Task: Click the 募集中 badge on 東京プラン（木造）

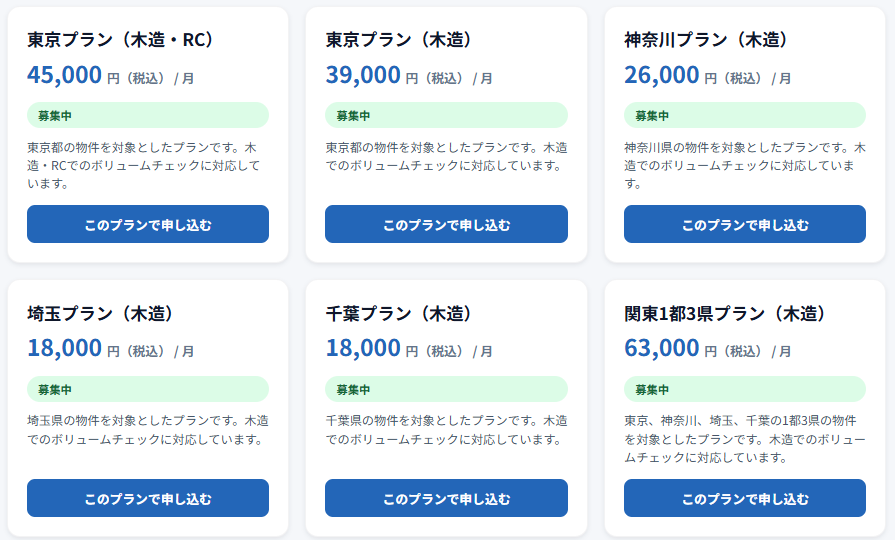Action: point(446,115)
